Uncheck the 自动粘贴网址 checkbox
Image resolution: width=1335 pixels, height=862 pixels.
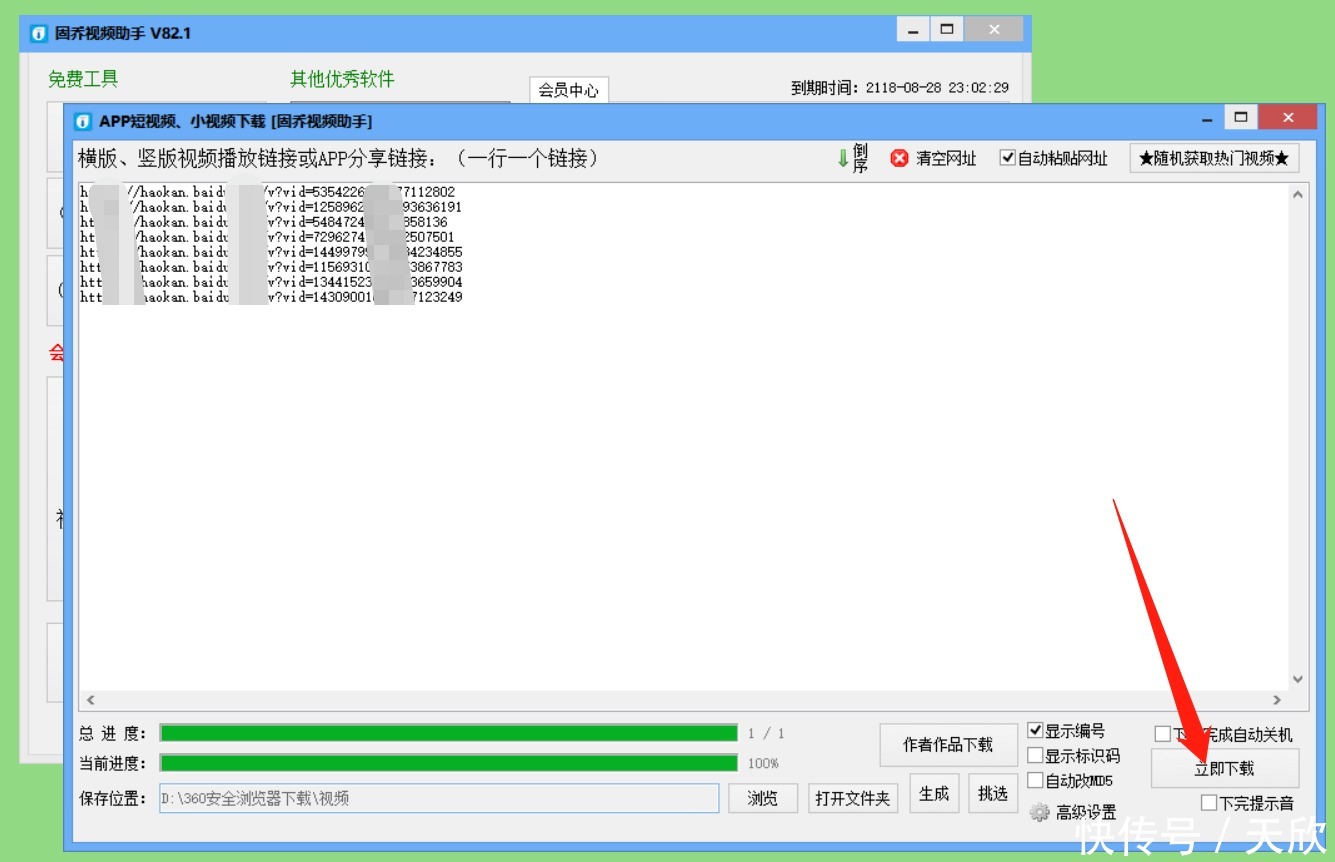1007,157
